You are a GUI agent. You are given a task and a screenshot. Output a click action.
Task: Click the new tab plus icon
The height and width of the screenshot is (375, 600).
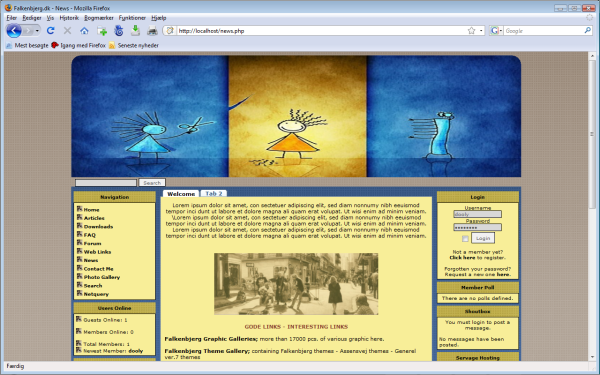click(101, 31)
